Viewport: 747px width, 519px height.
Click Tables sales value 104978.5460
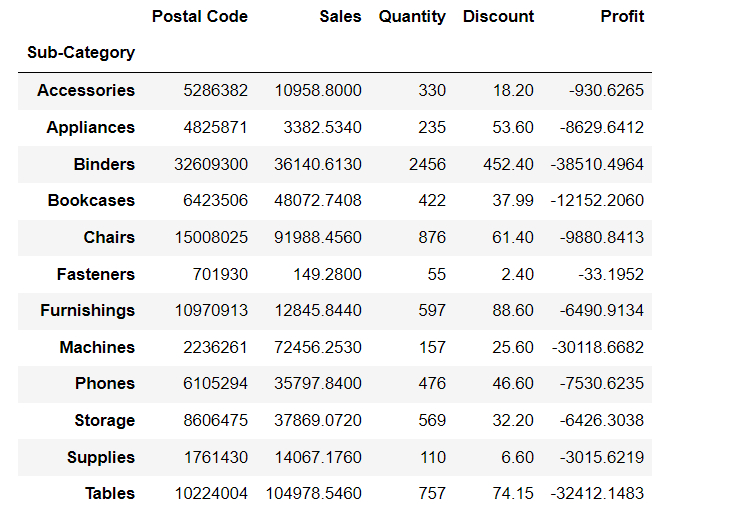(313, 494)
